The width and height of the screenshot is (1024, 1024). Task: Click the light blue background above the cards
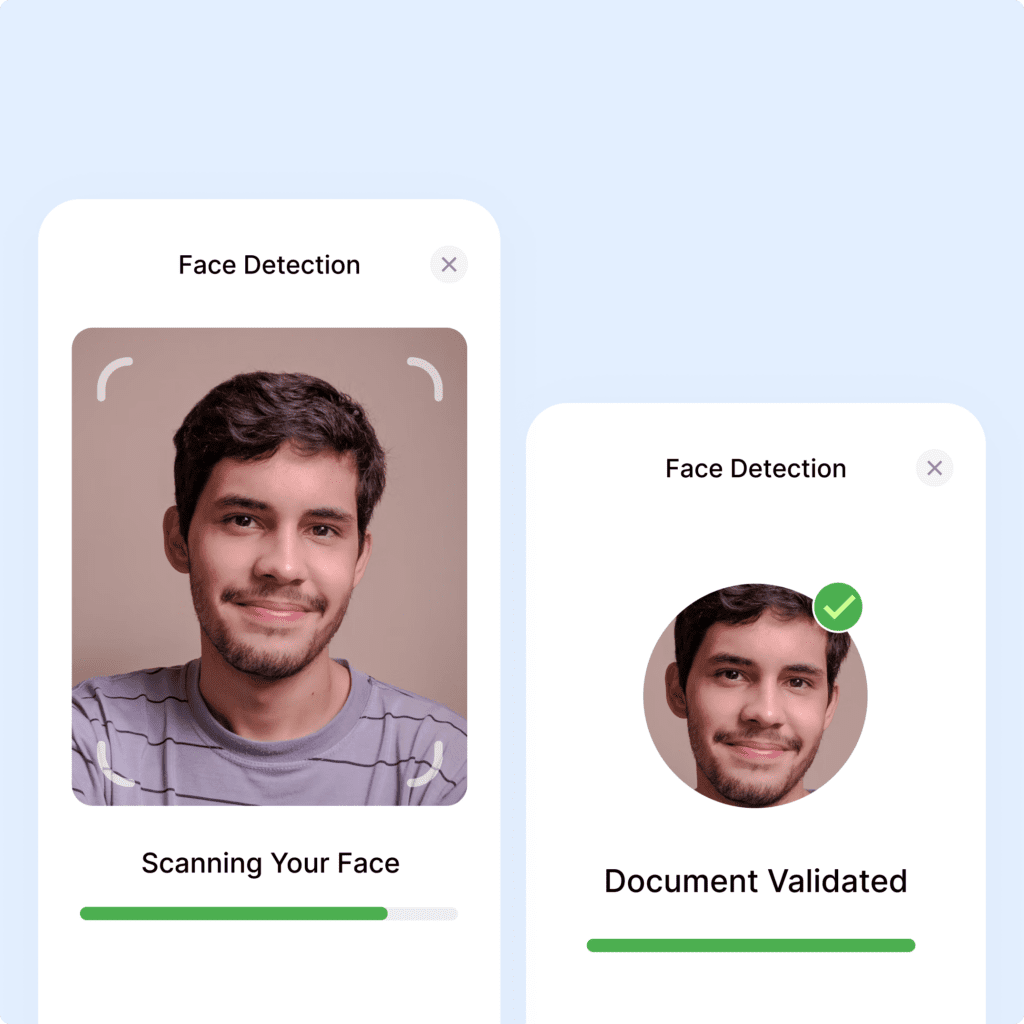(512, 98)
